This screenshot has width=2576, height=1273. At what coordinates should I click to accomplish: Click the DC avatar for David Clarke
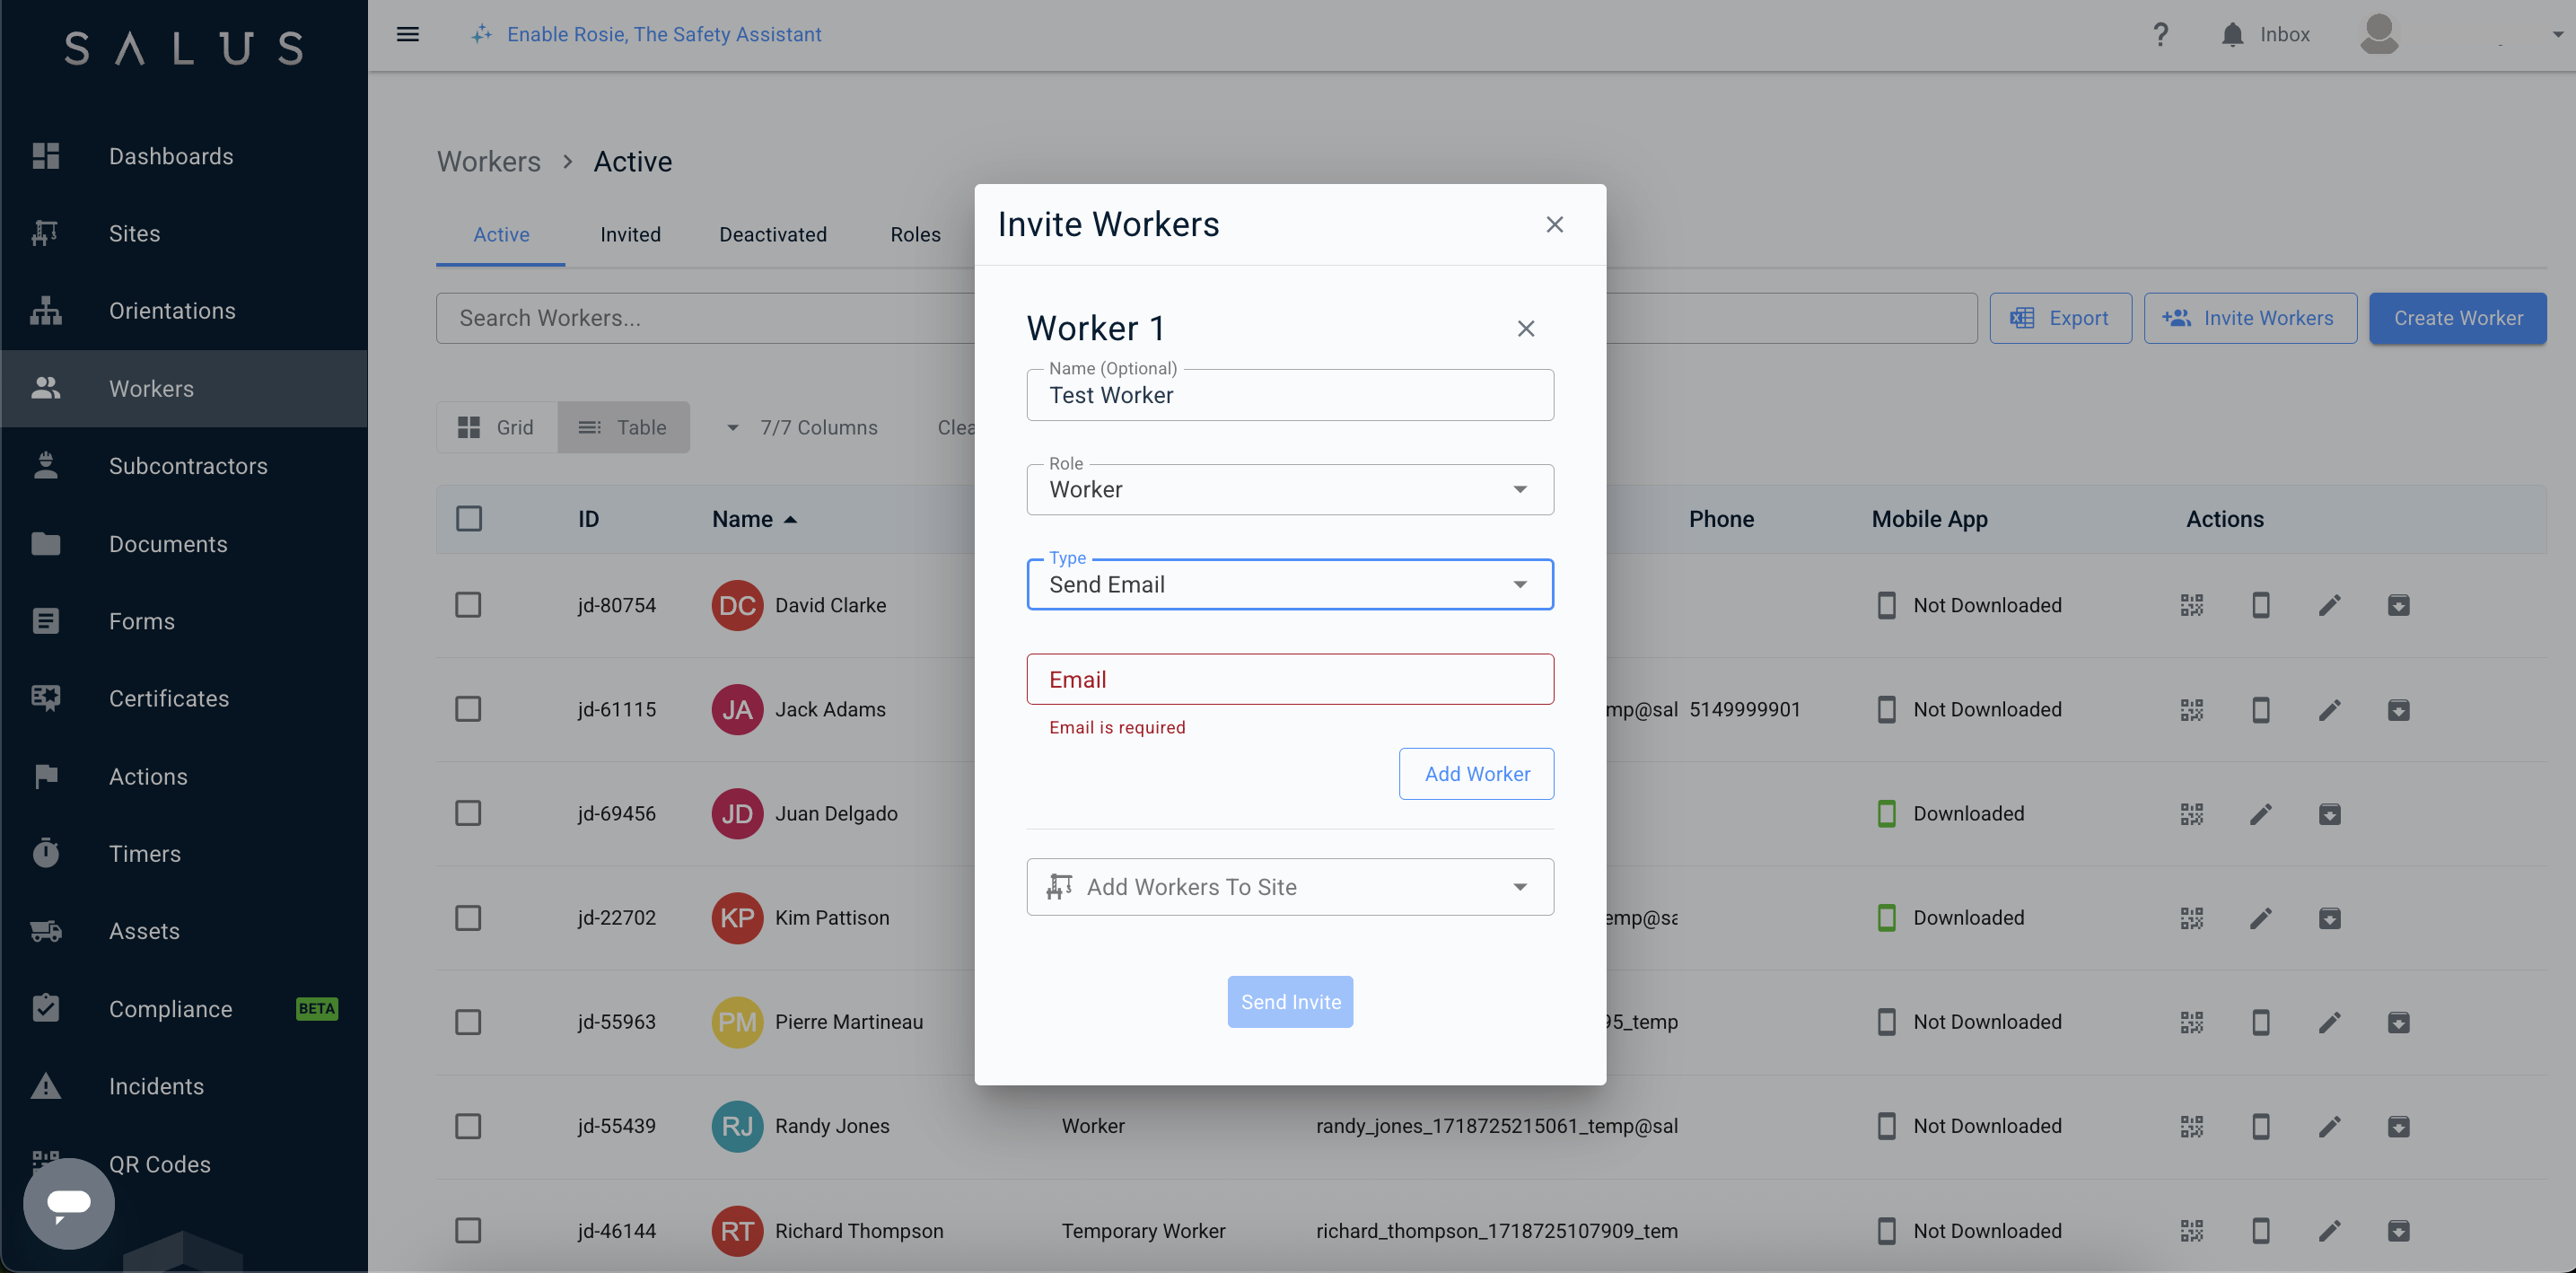[x=737, y=605]
